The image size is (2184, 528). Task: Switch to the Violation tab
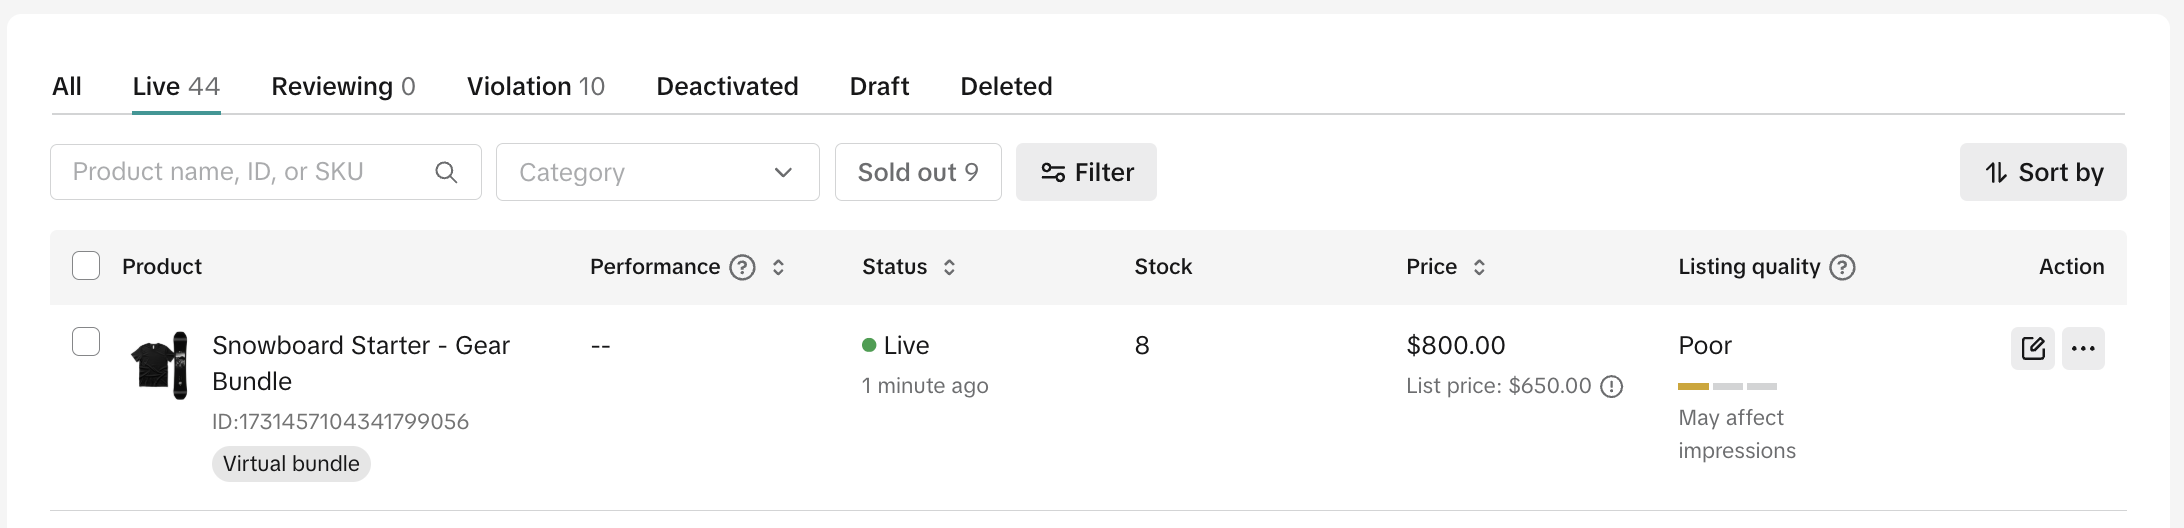coord(535,87)
